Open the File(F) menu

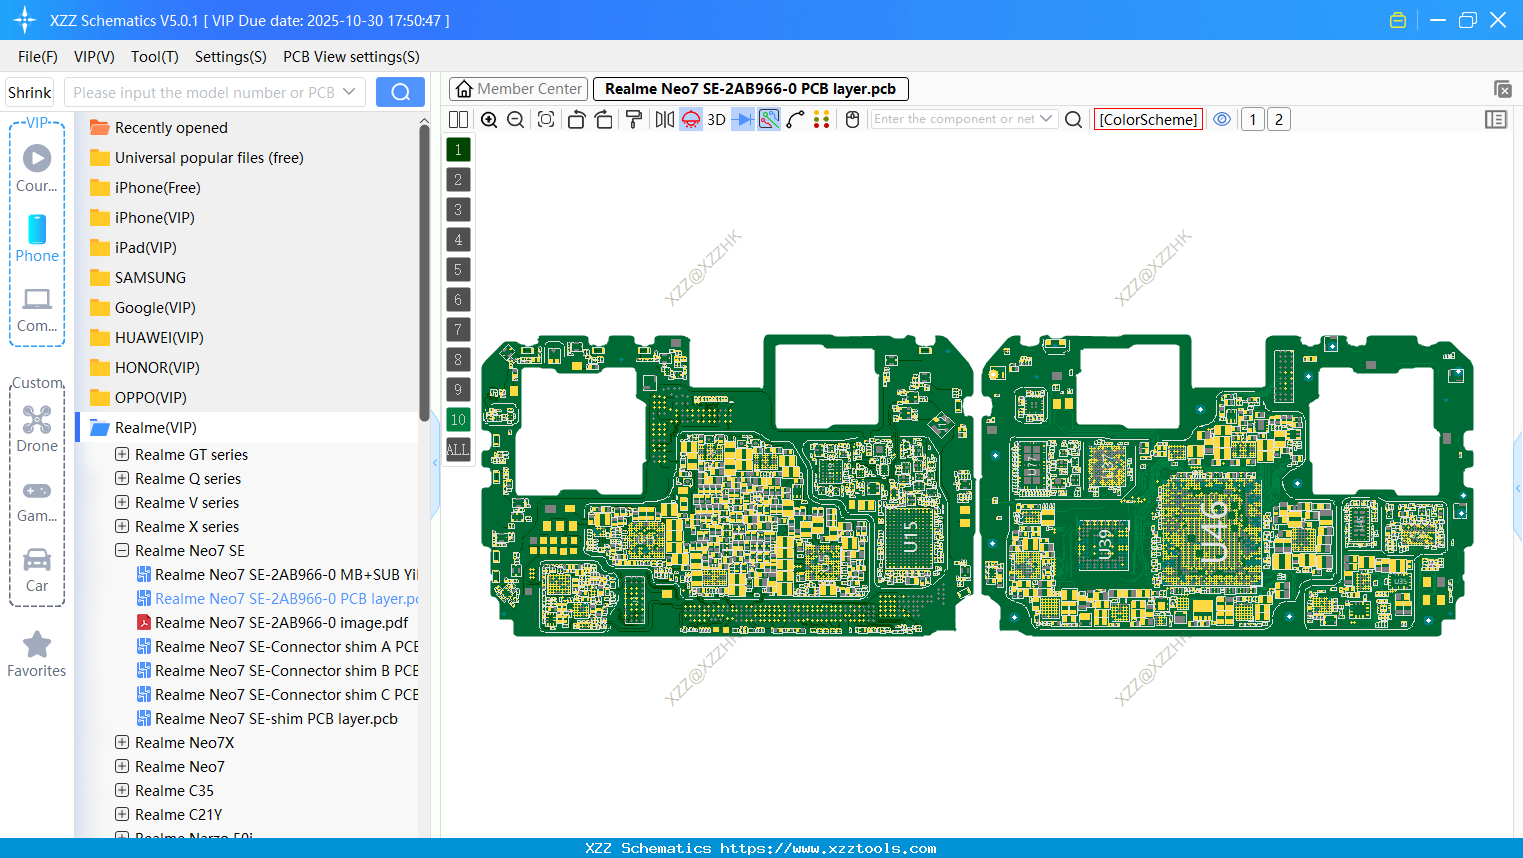[x=38, y=57]
